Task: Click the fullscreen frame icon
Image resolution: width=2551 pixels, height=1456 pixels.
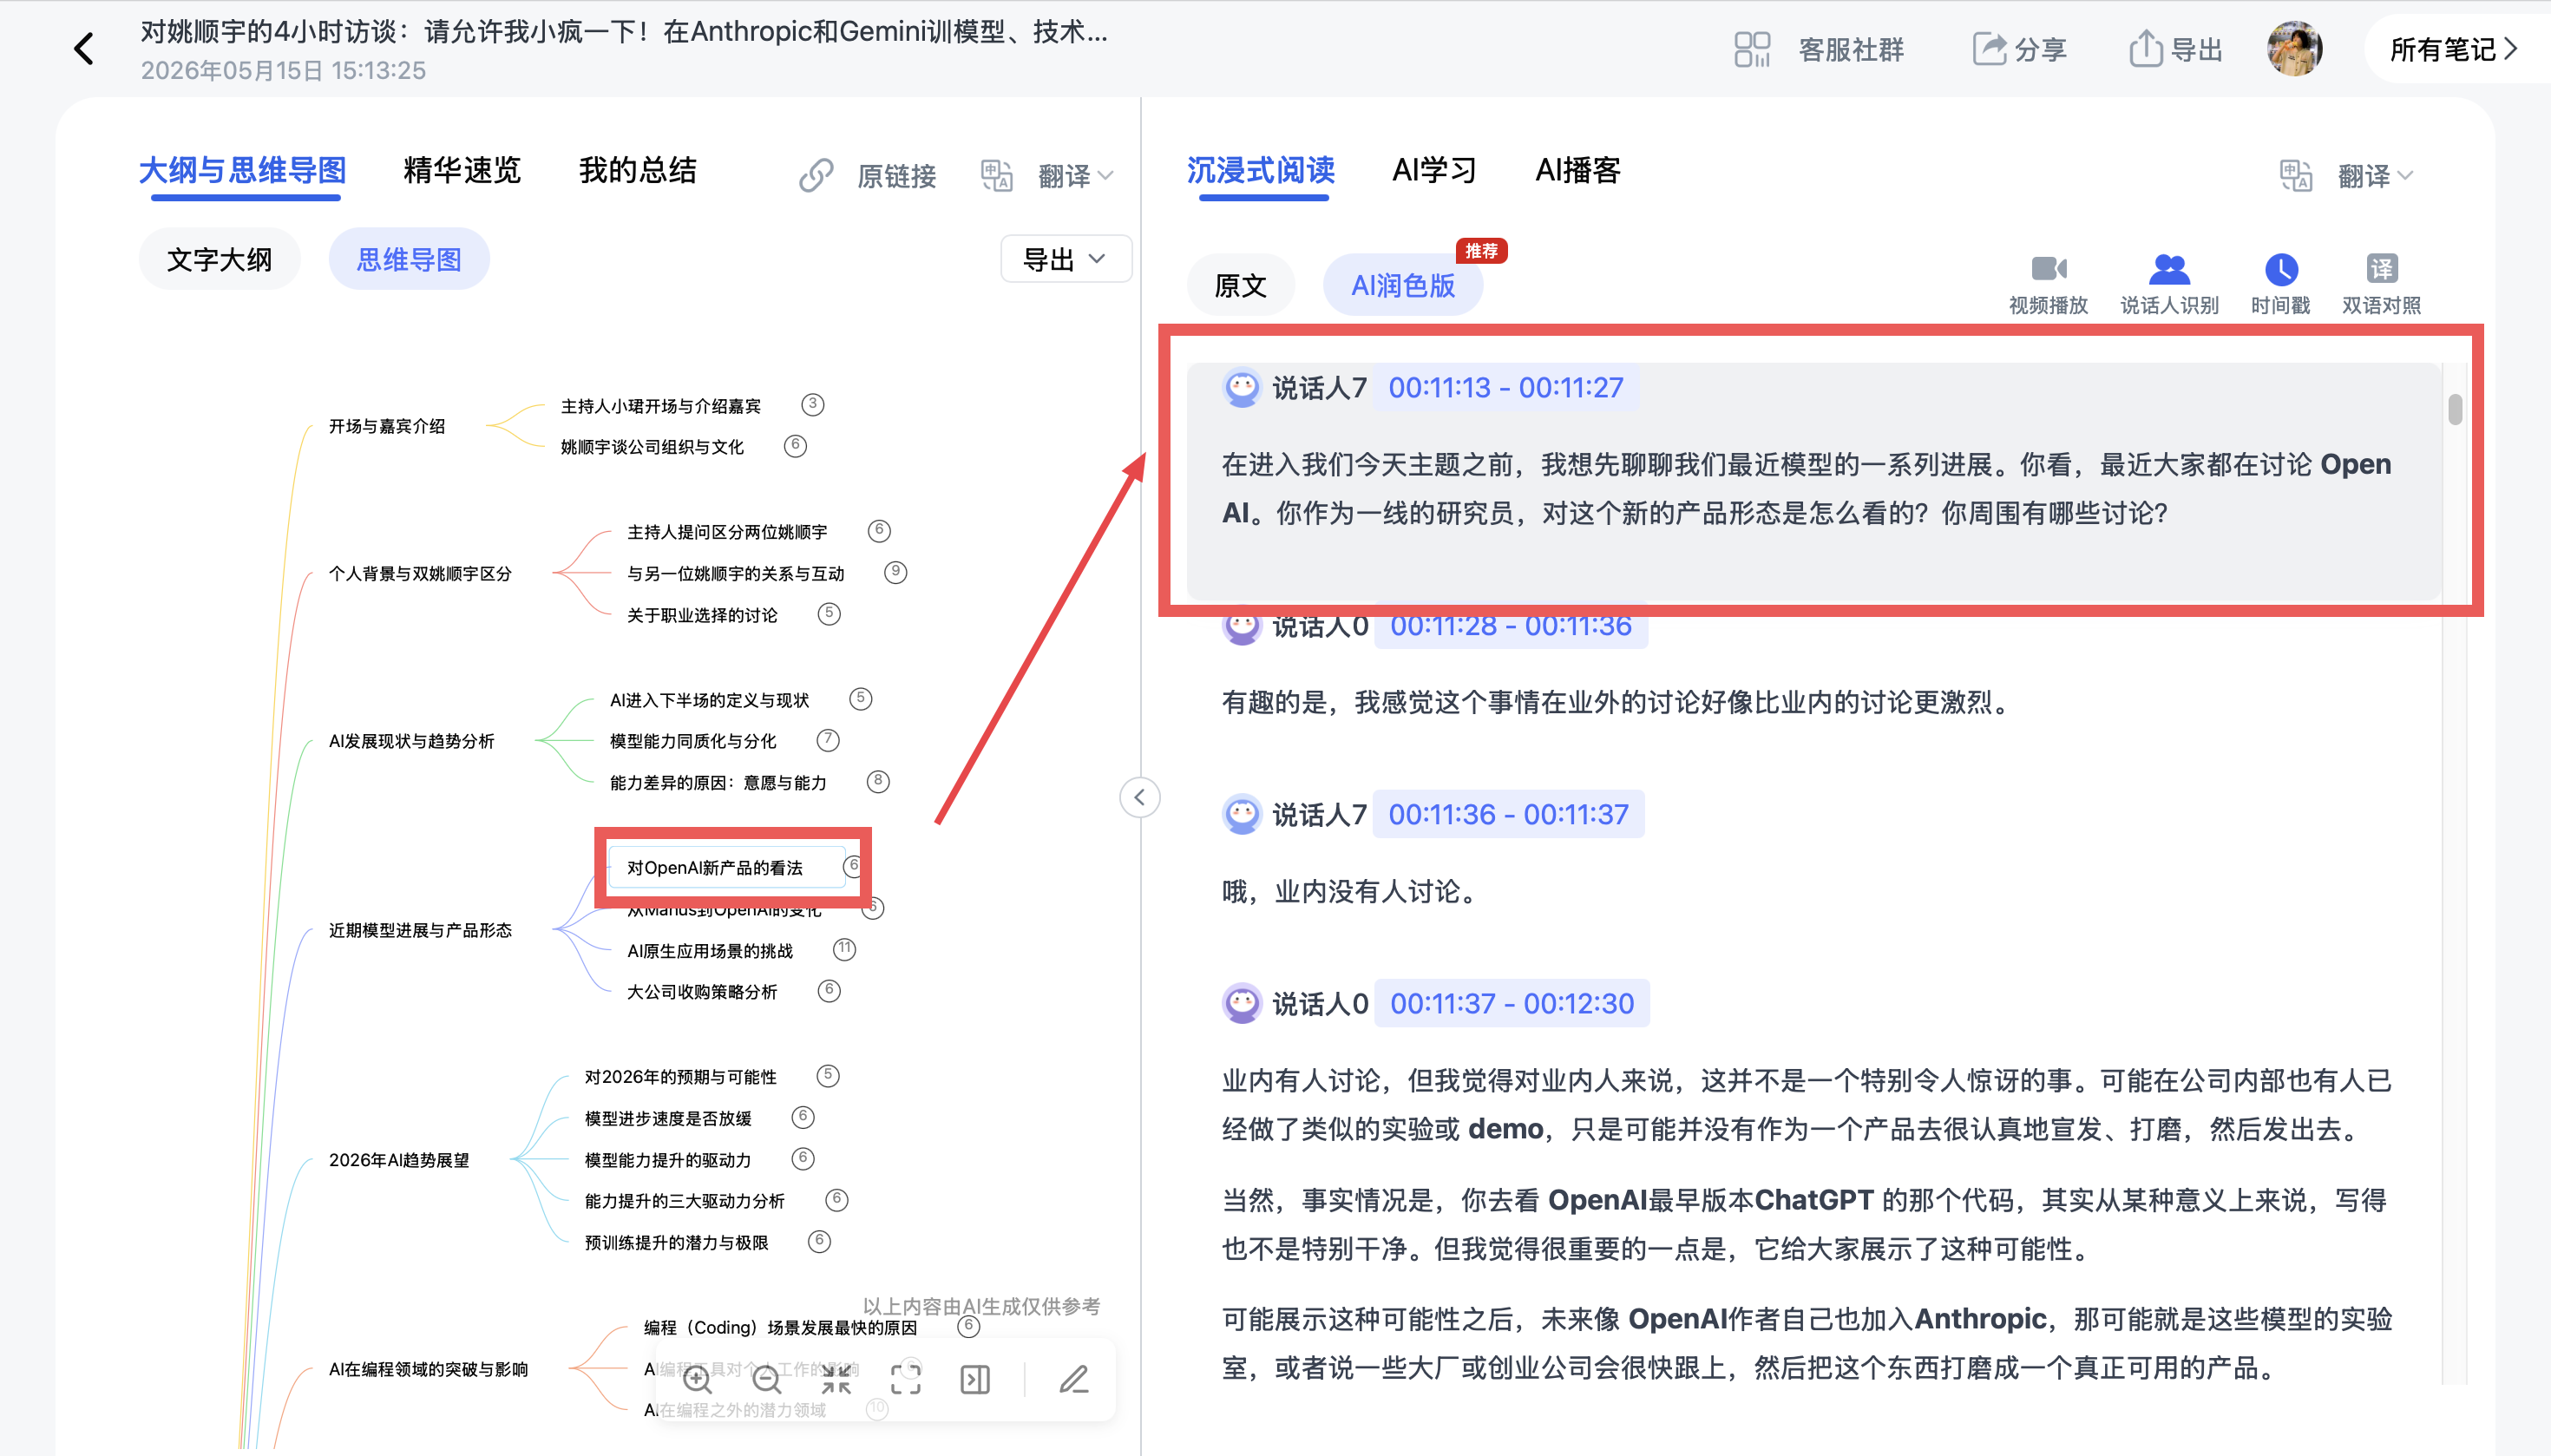Action: click(x=906, y=1379)
